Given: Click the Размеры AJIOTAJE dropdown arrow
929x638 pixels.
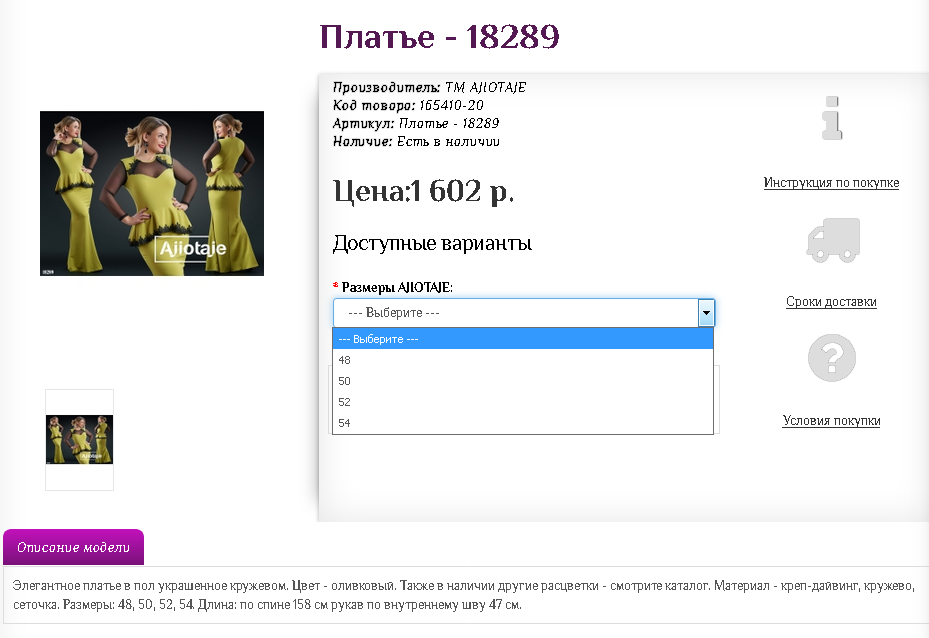Looking at the screenshot, I should pos(706,313).
